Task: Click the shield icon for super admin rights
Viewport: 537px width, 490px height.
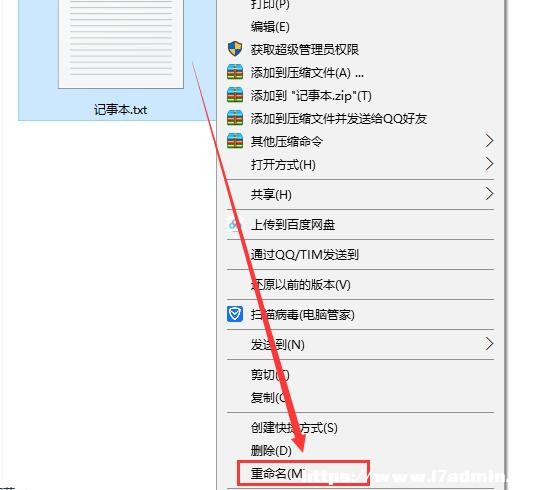Action: [x=235, y=49]
